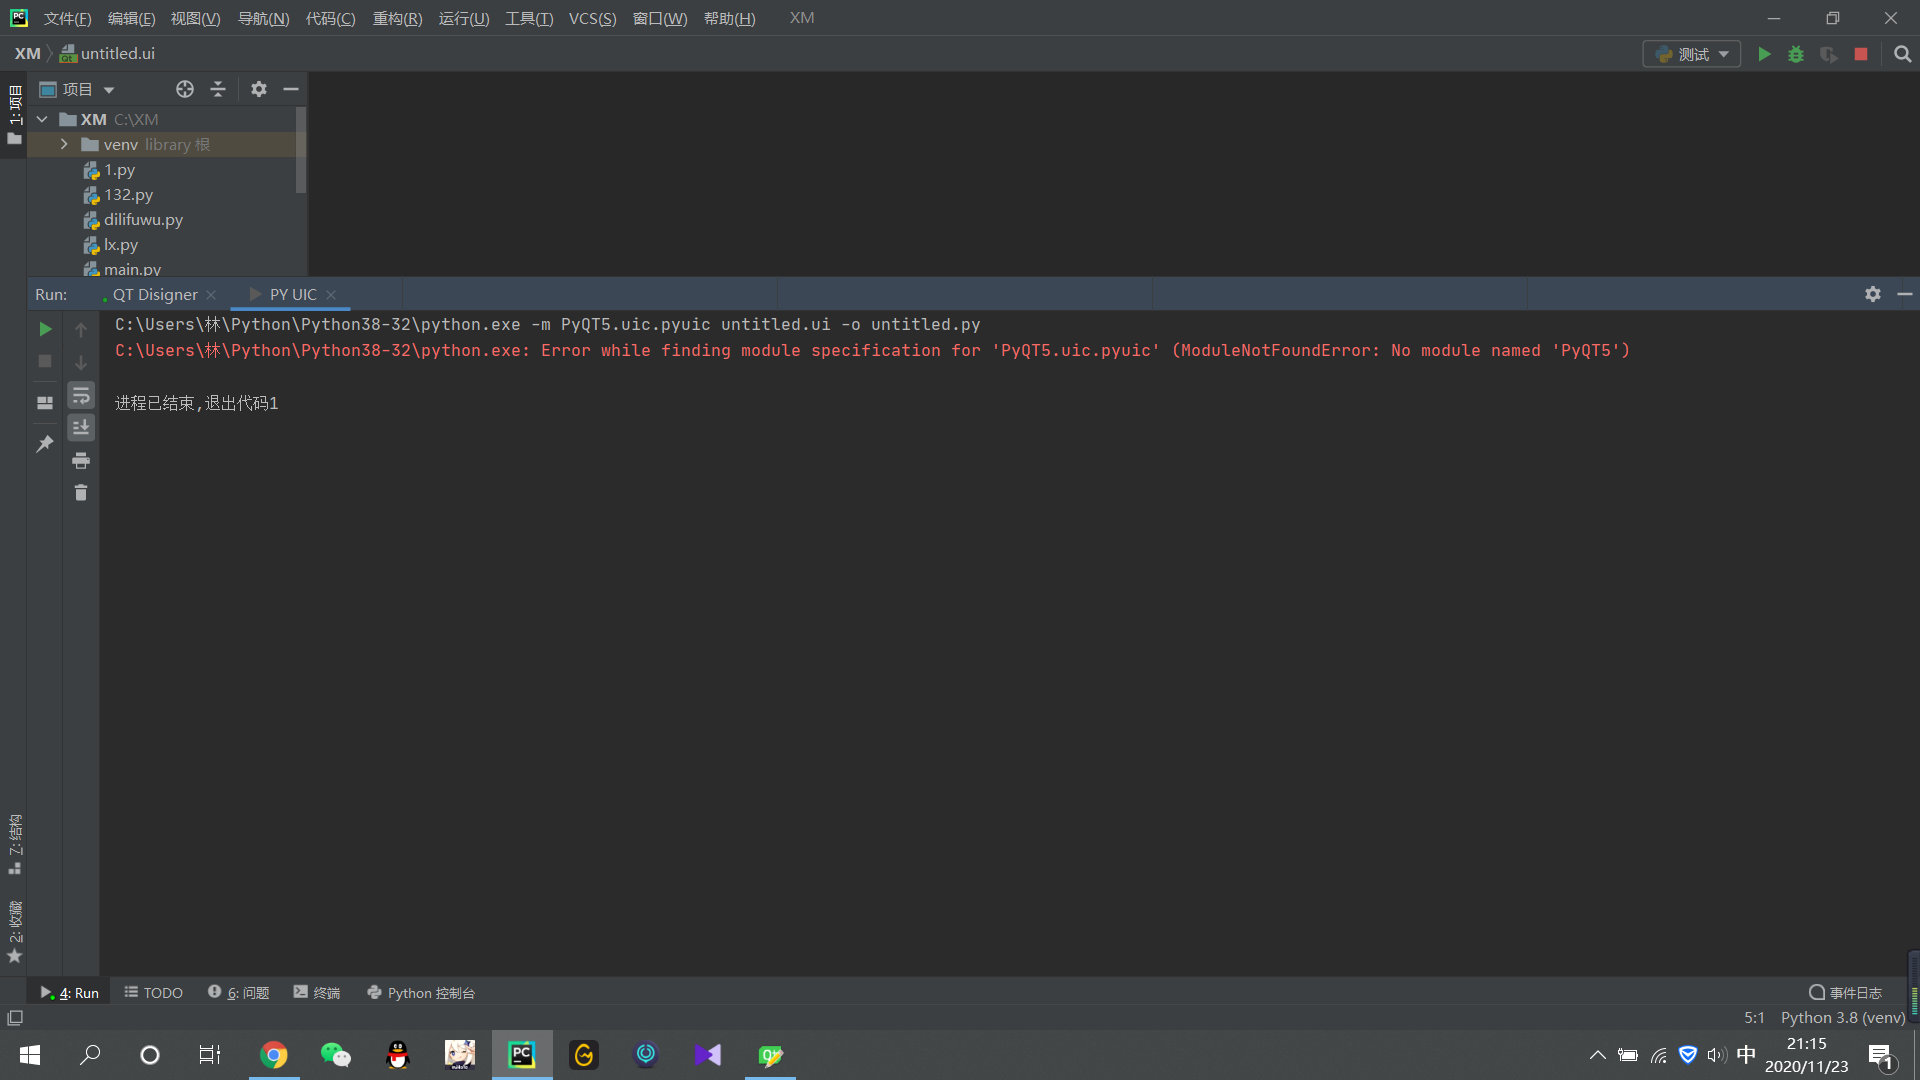The height and width of the screenshot is (1080, 1920).
Task: Collapse the XM root folder
Action: (x=42, y=119)
